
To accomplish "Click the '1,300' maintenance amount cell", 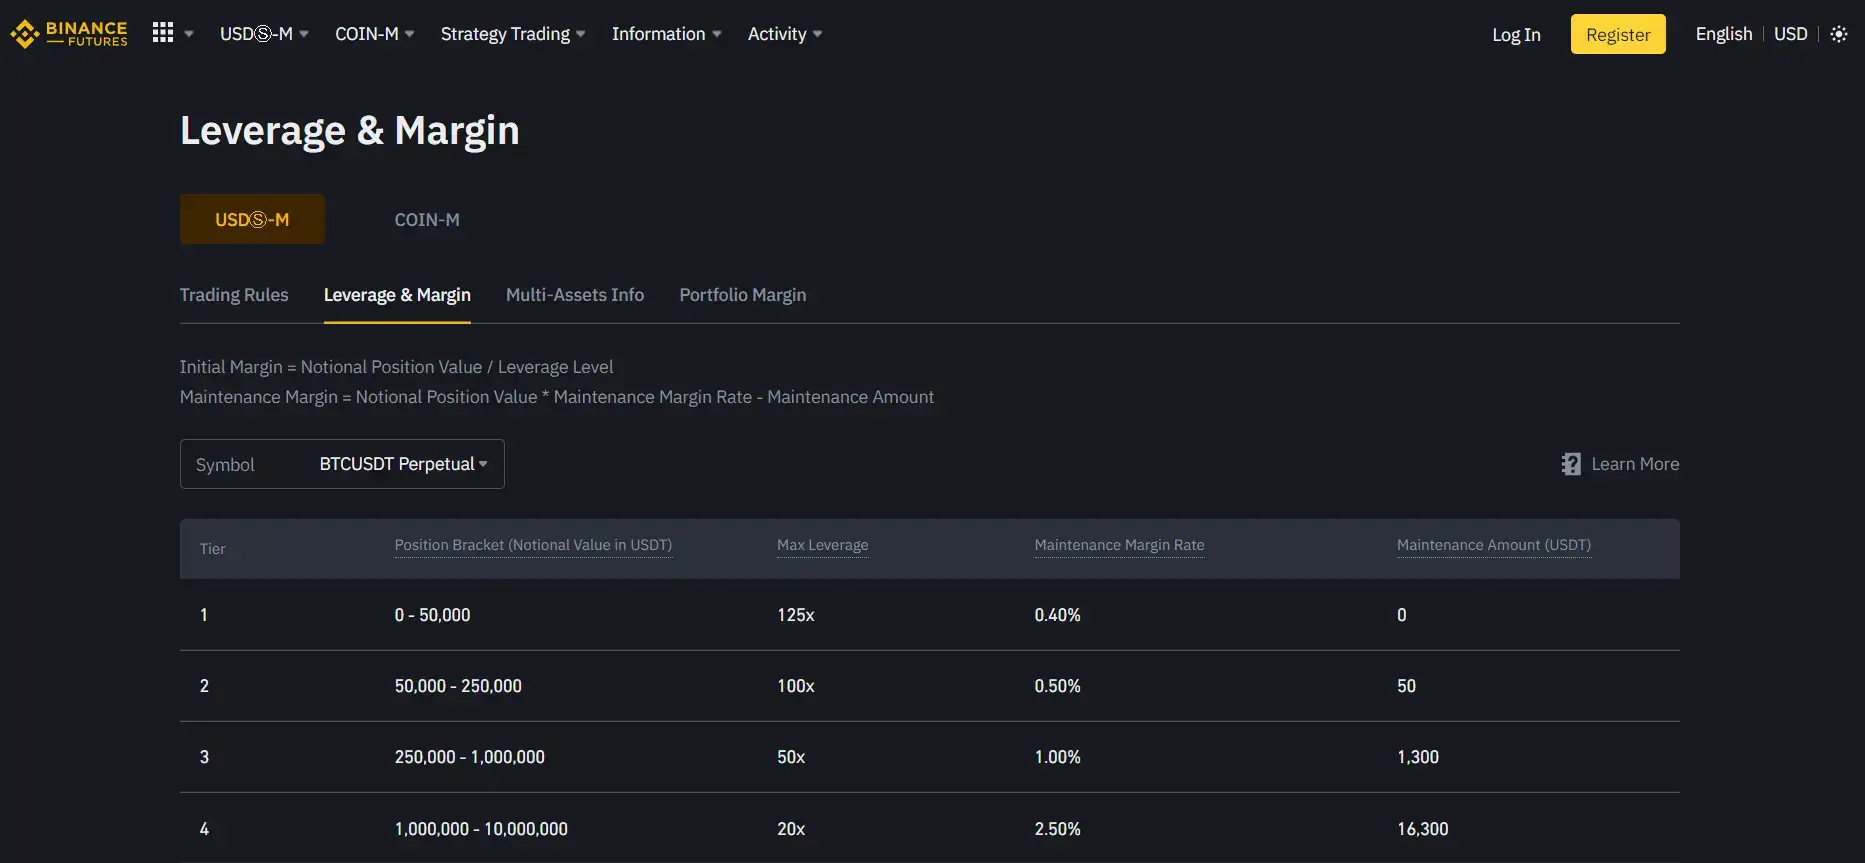I will (1418, 757).
